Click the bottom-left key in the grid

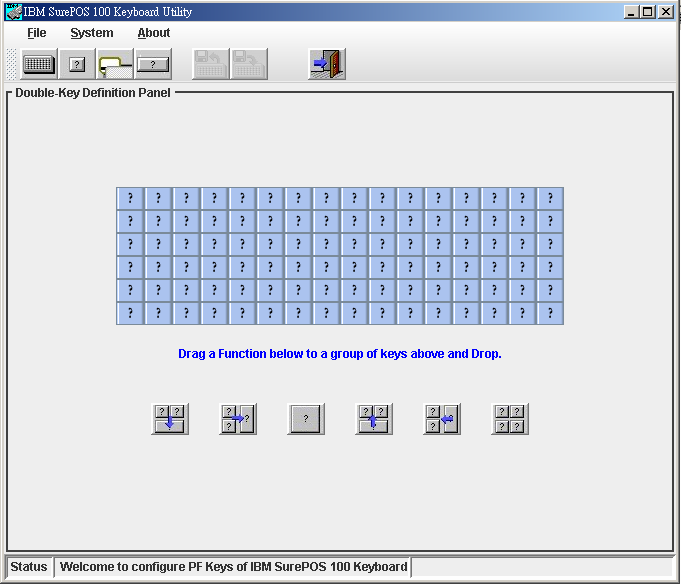pyautogui.click(x=130, y=313)
